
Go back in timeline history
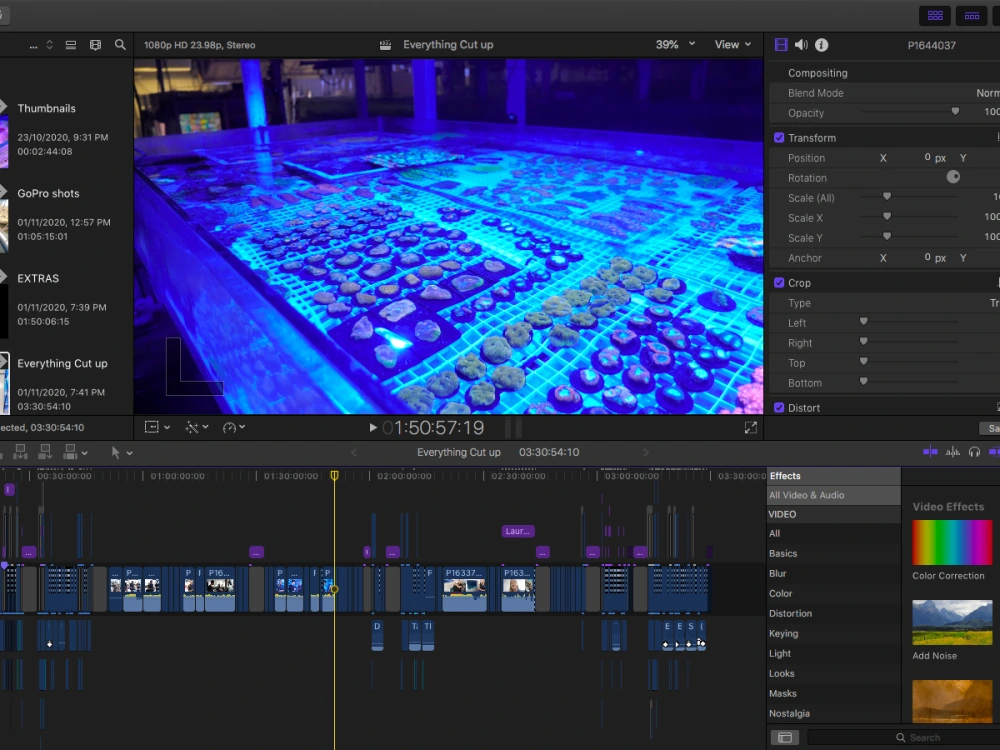[354, 452]
